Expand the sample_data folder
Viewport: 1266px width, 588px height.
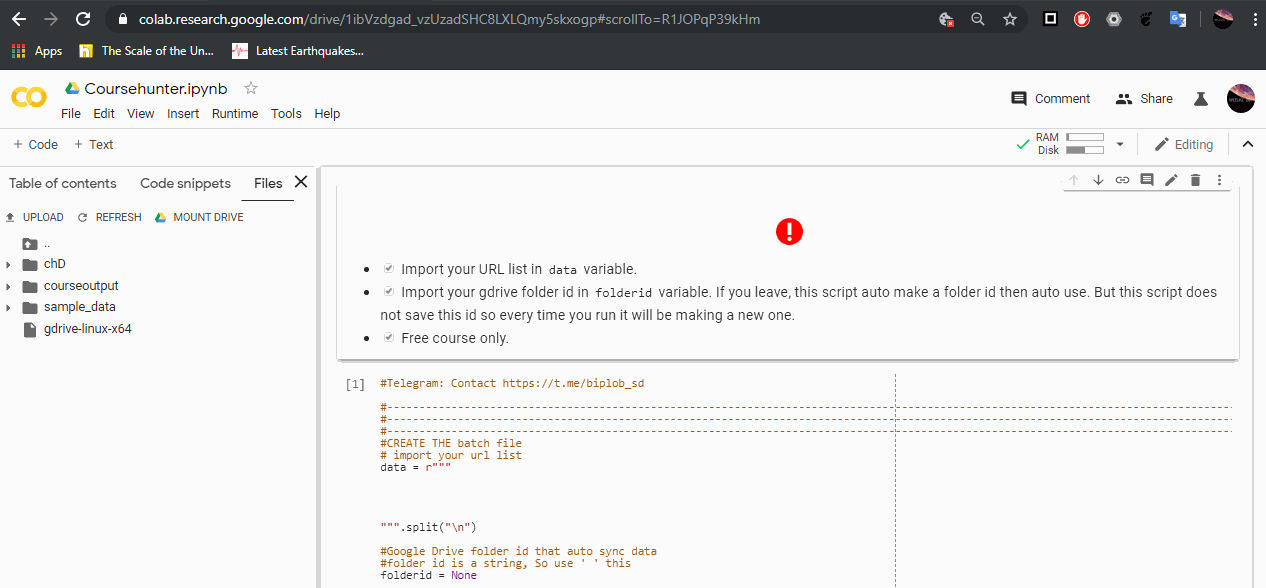click(x=8, y=308)
